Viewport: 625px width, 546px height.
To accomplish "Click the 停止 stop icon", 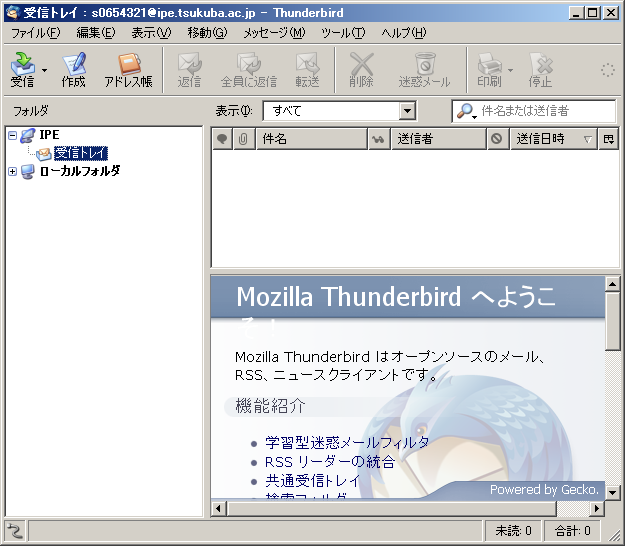I will pos(540,70).
